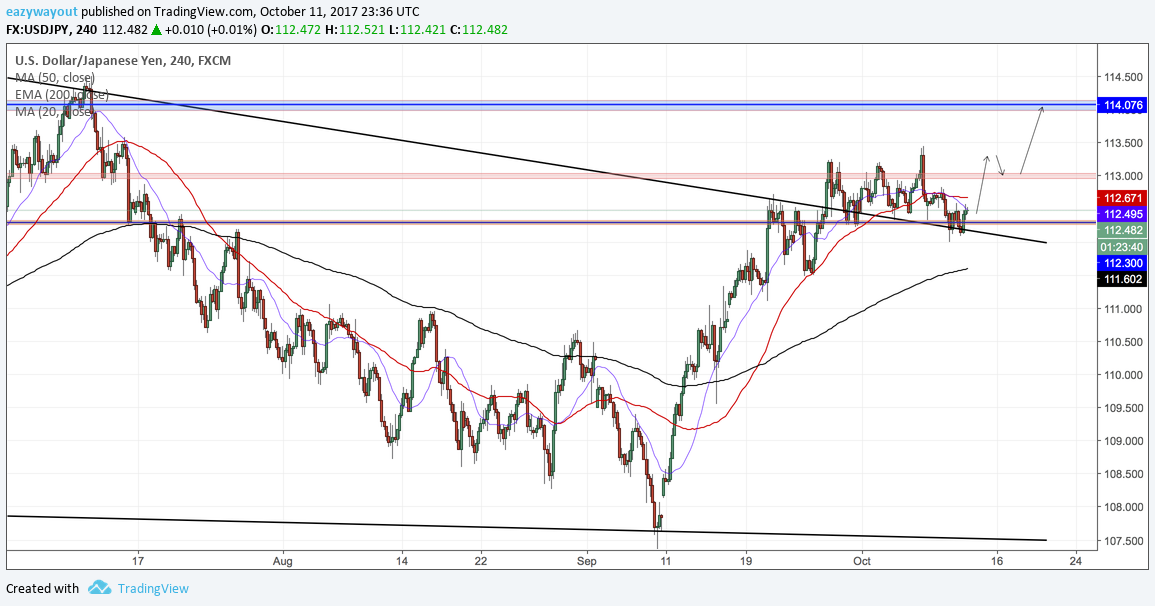Open the TradingView link at the bottom
Viewport: 1155px width, 606px height.
point(153,588)
